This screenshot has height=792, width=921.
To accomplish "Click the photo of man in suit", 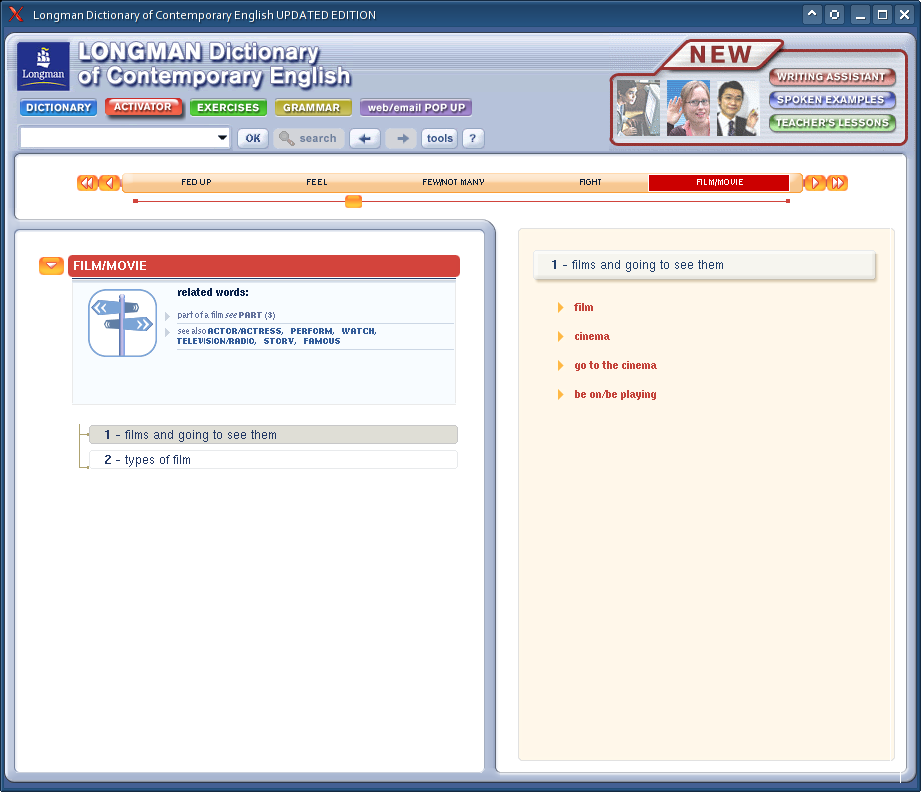I will [738, 108].
